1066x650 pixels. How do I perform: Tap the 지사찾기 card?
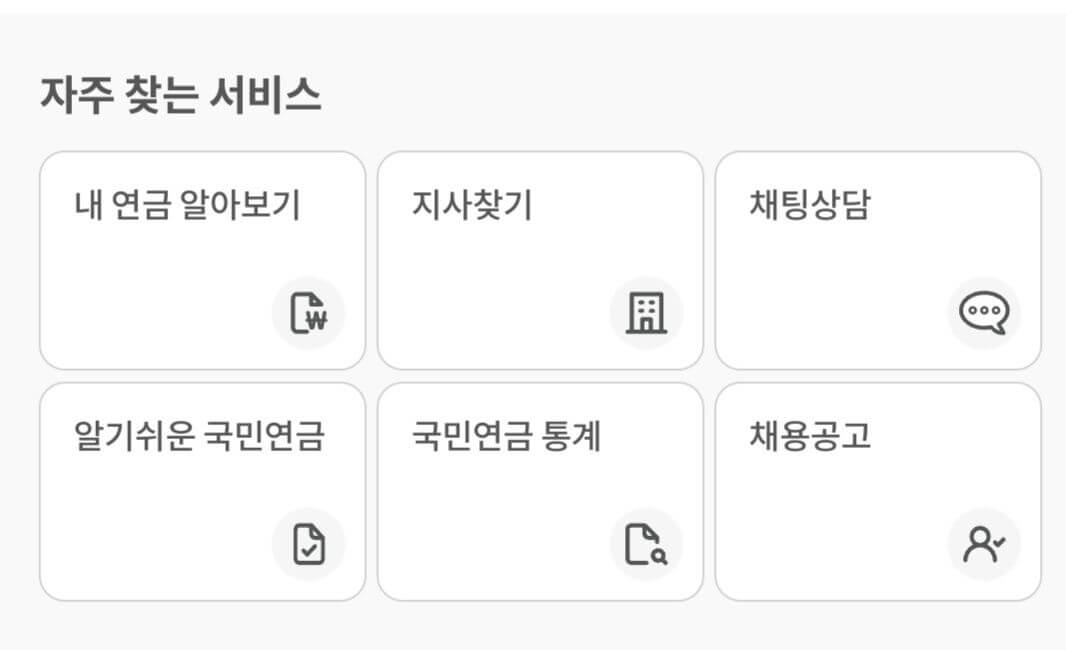pos(540,257)
